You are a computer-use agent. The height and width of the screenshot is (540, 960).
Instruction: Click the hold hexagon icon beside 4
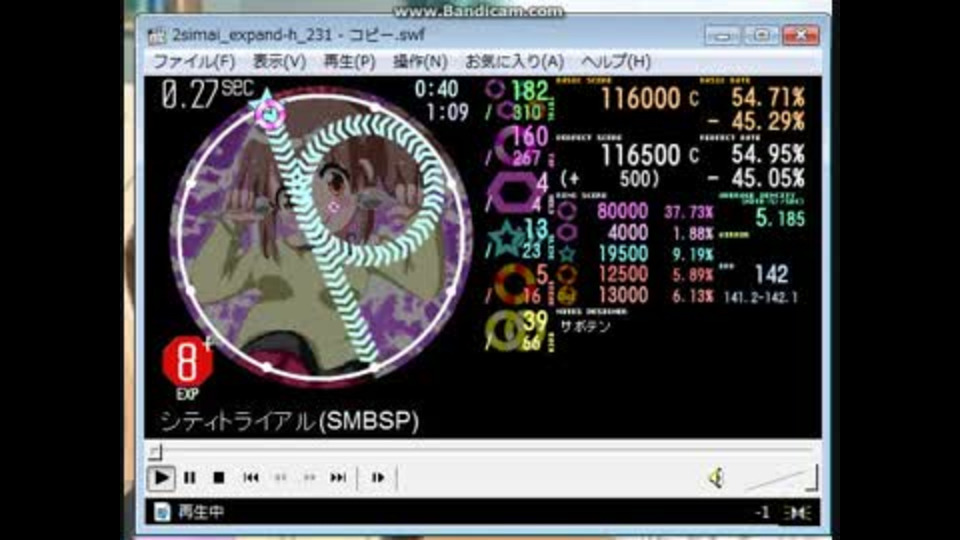[514, 192]
